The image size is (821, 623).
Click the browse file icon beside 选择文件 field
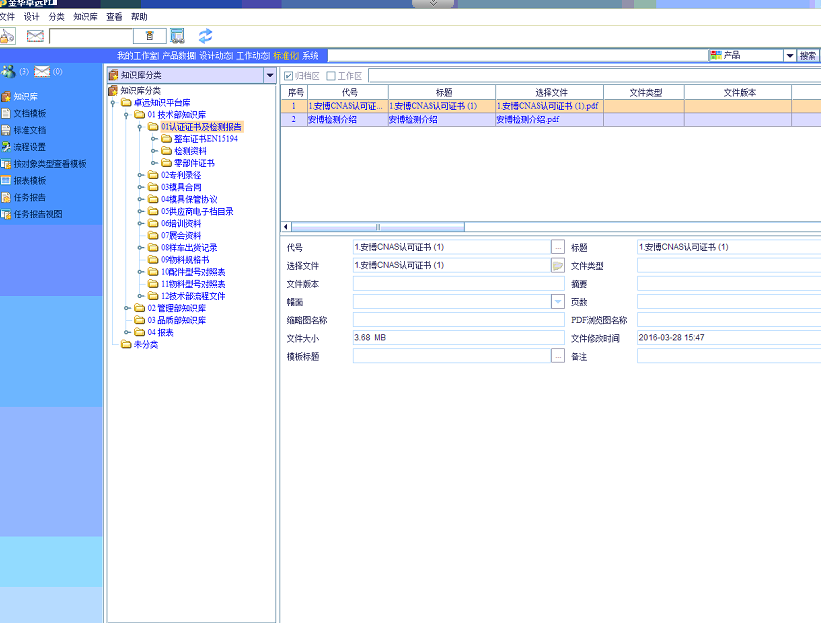[x=558, y=265]
